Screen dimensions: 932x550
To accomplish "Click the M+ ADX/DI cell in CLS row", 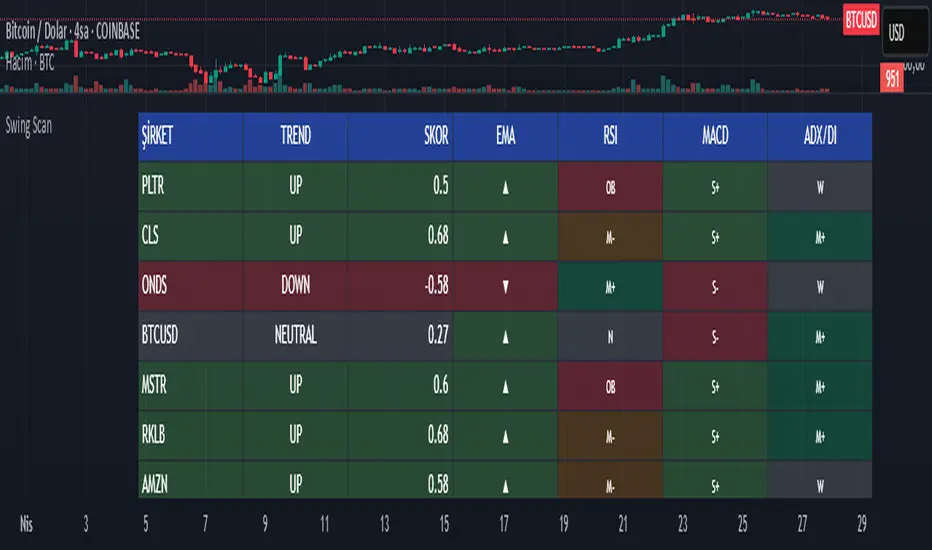I will click(x=820, y=236).
